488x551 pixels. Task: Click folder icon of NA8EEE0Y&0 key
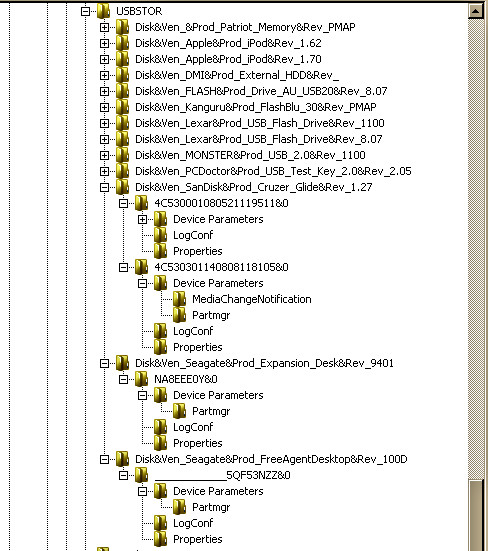pos(141,379)
